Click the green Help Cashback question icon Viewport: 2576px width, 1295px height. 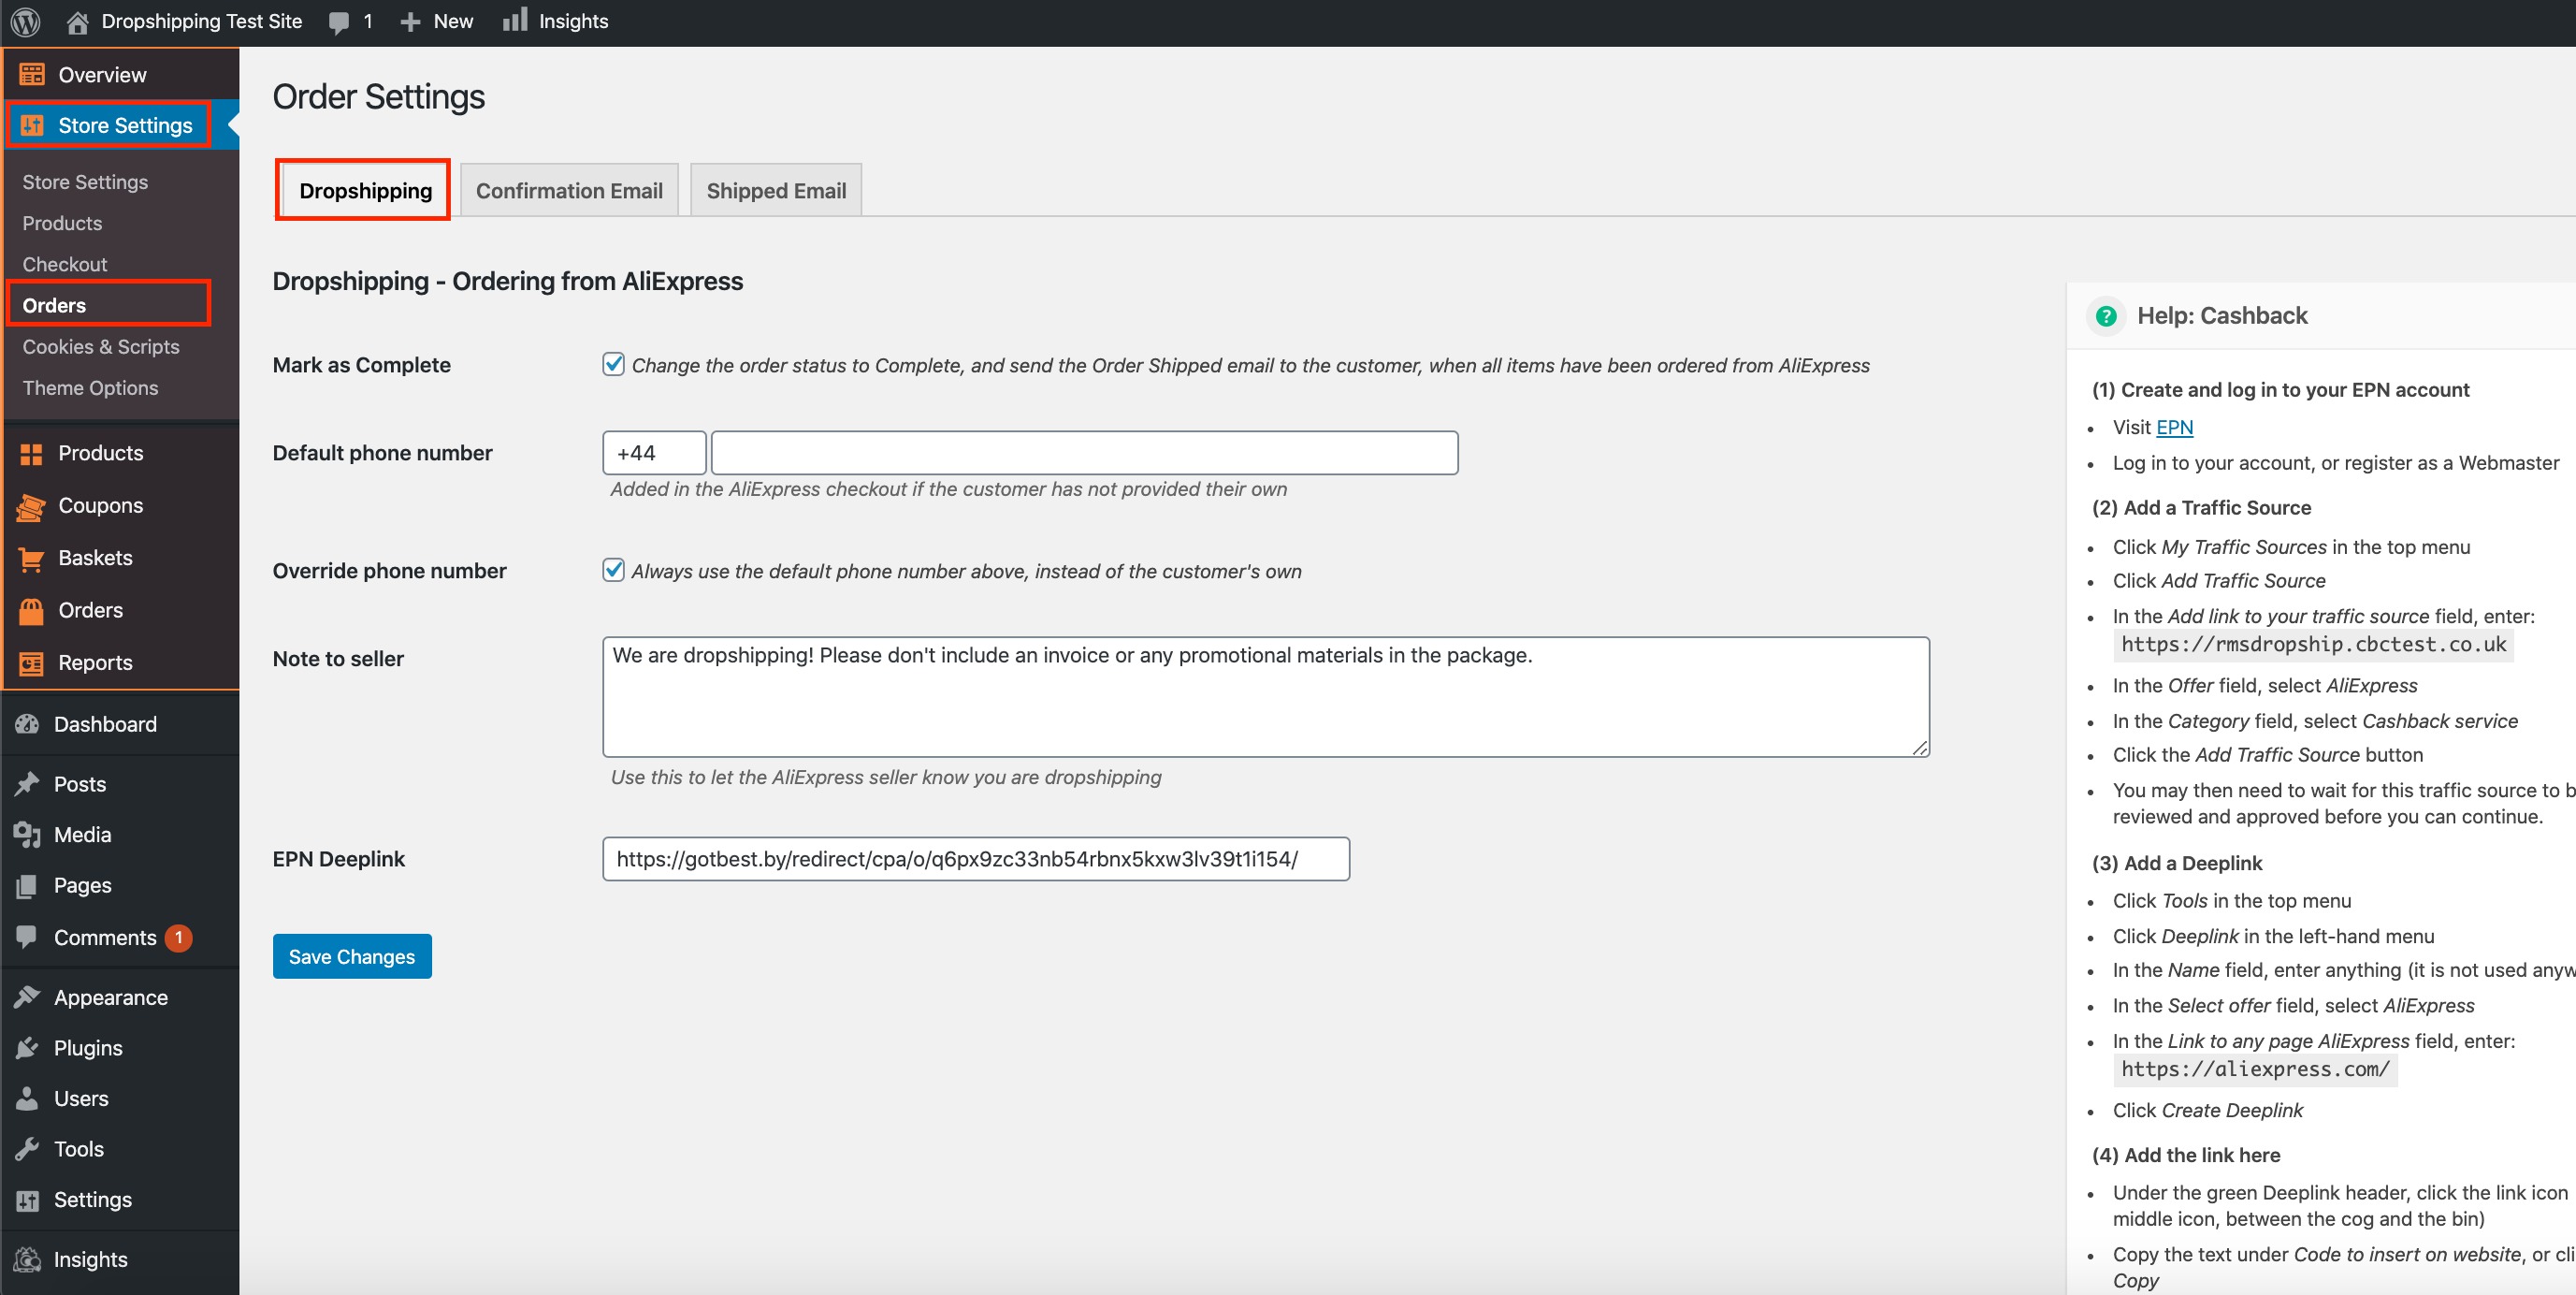(x=2106, y=316)
